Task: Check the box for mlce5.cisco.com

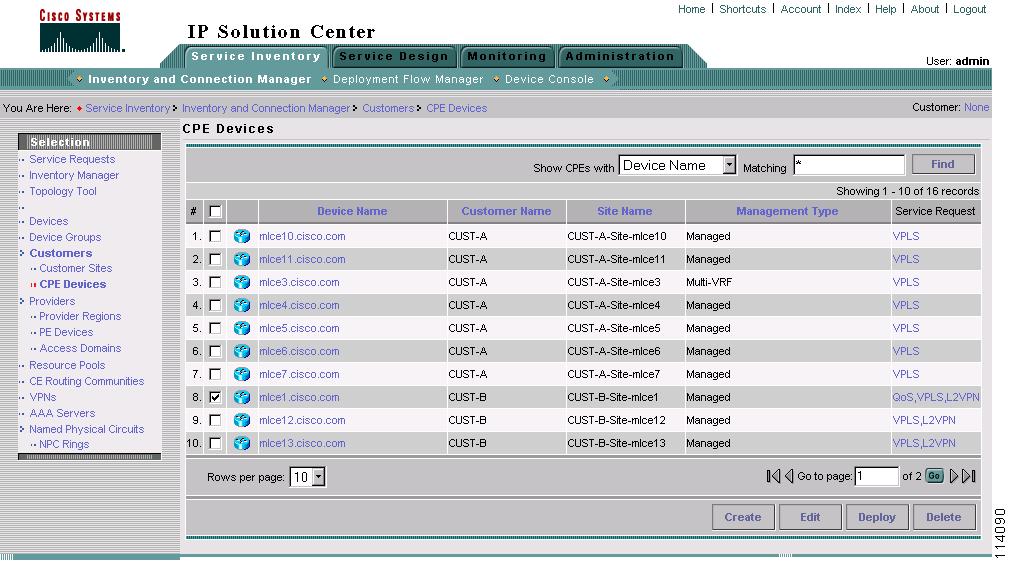Action: click(x=216, y=328)
